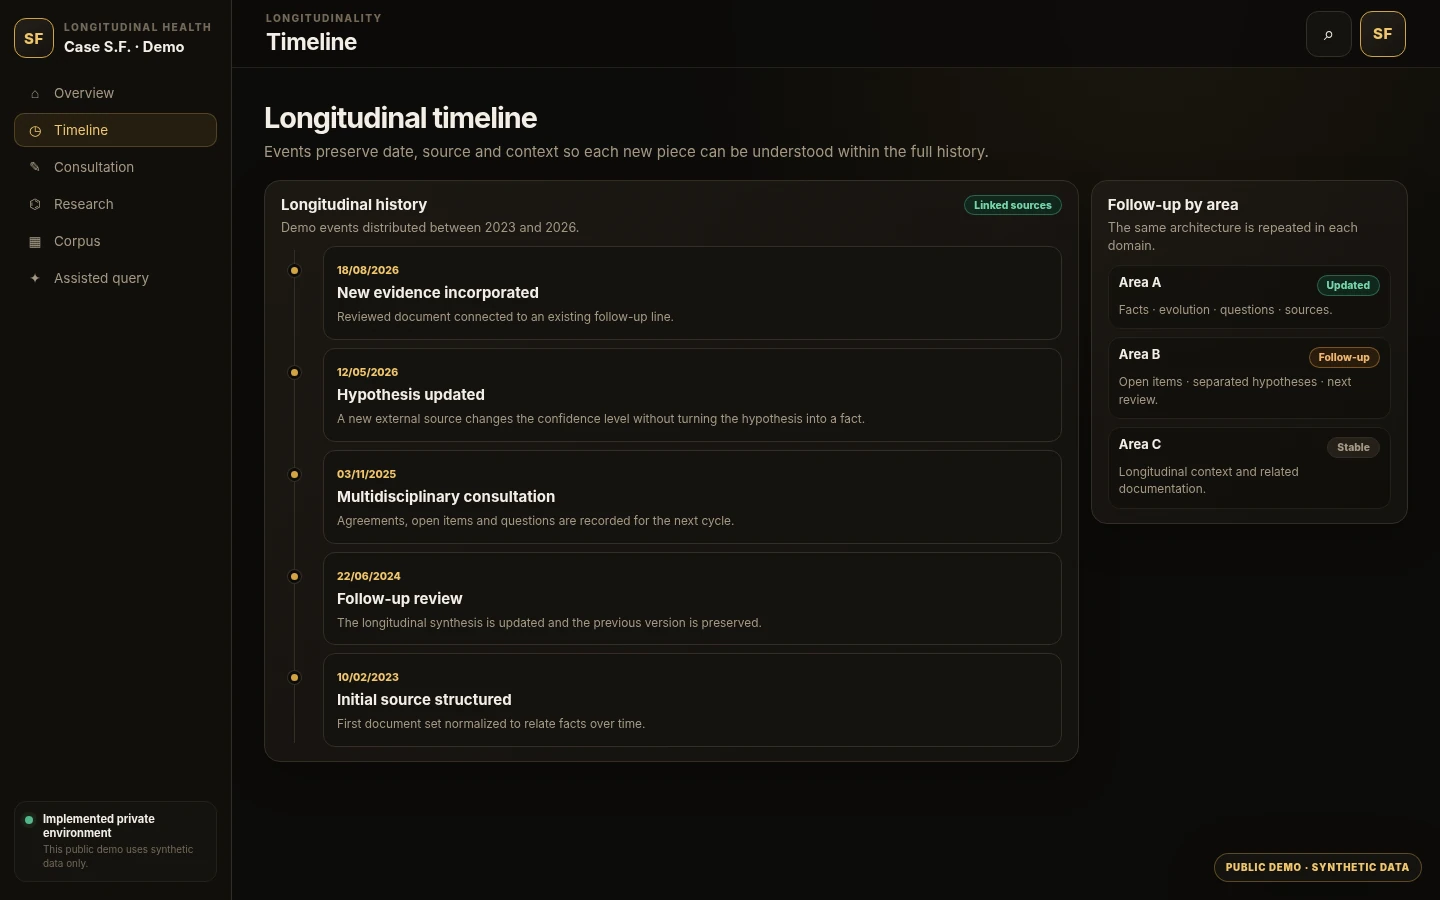This screenshot has height=900, width=1440.
Task: Click the SF logo badge in sidebar header
Action: click(x=34, y=38)
